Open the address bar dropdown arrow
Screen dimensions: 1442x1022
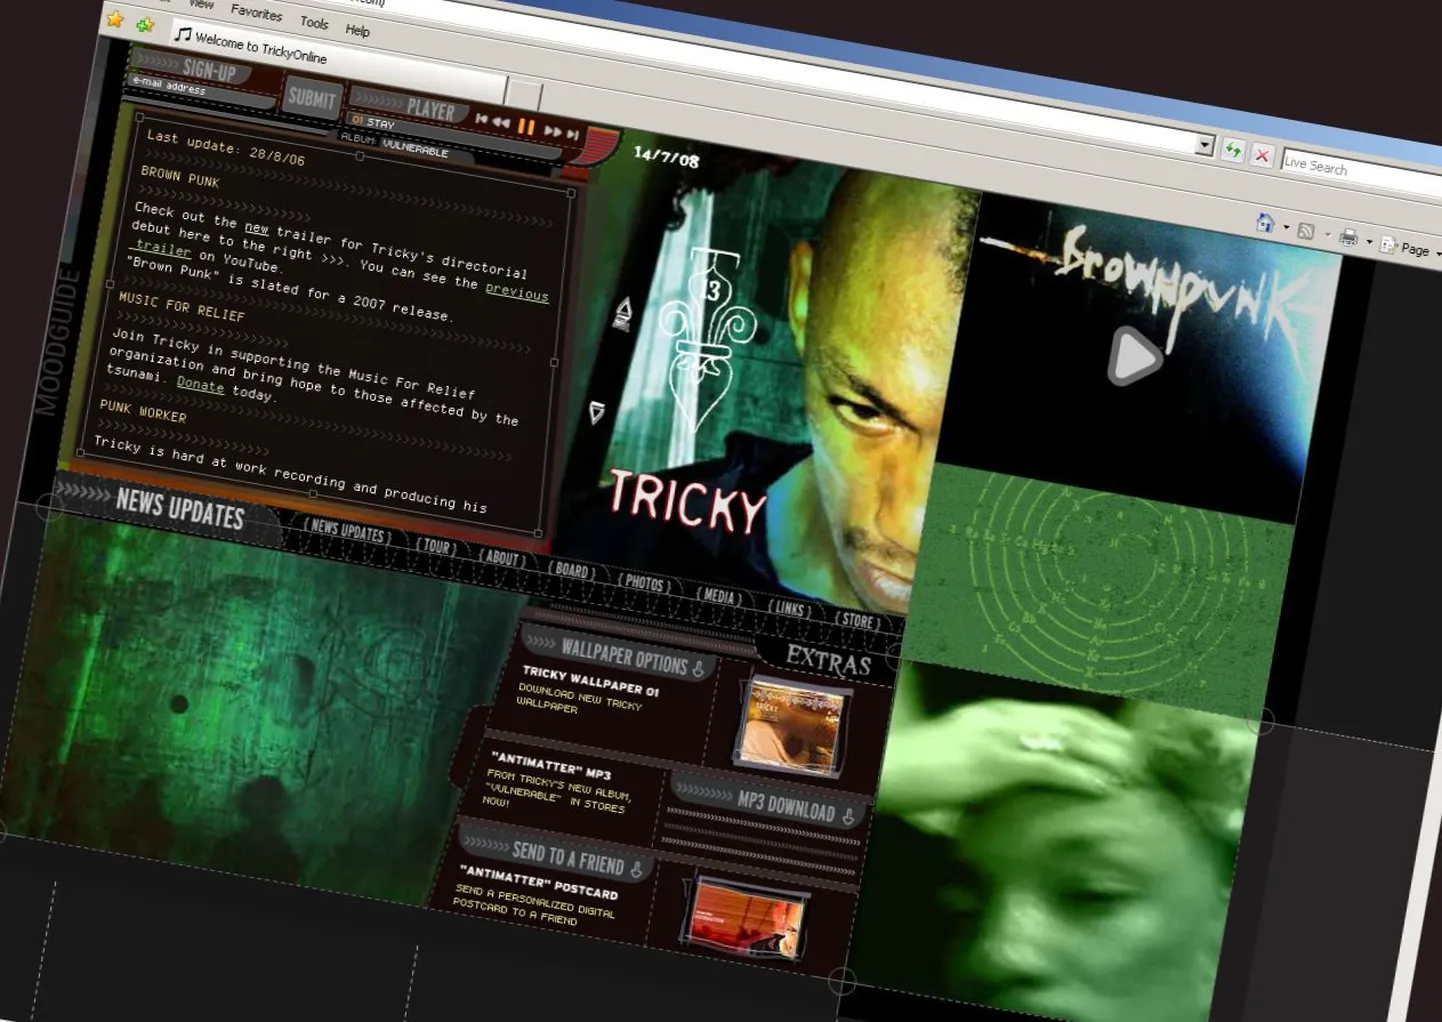pyautogui.click(x=1204, y=146)
